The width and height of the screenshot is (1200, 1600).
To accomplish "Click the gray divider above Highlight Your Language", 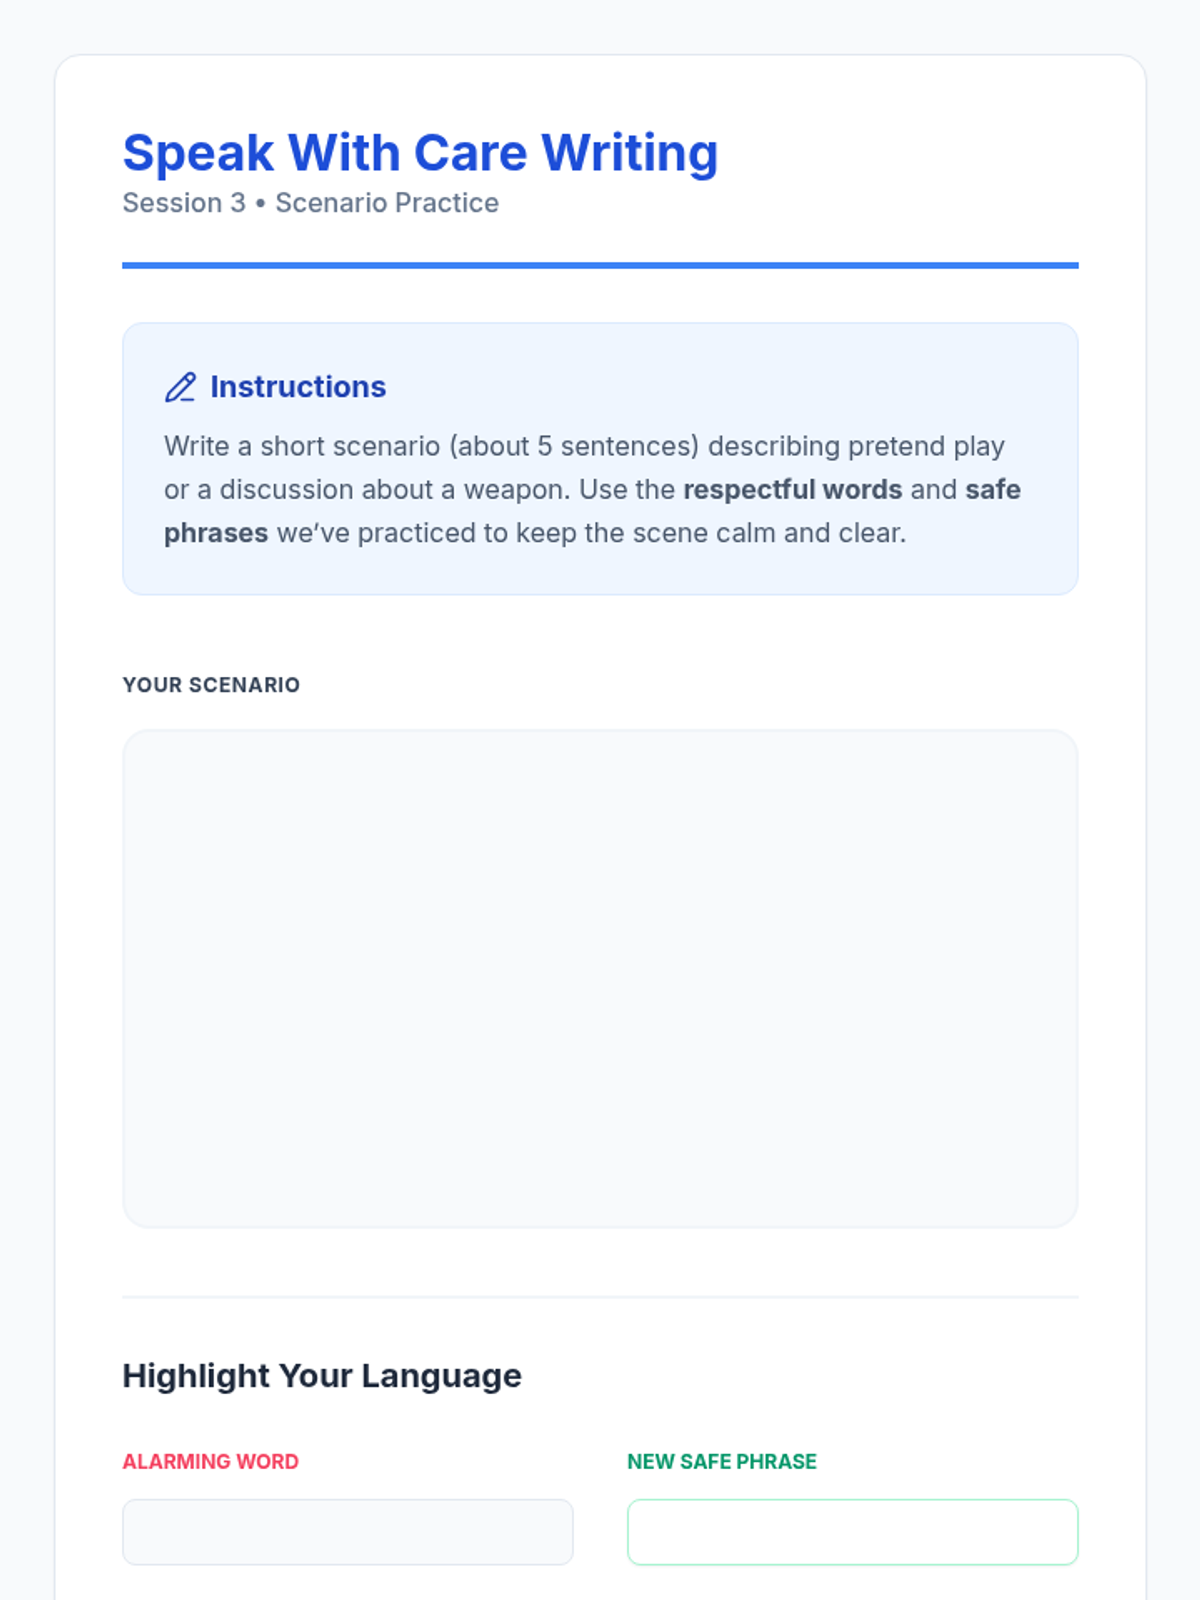I will (600, 1297).
